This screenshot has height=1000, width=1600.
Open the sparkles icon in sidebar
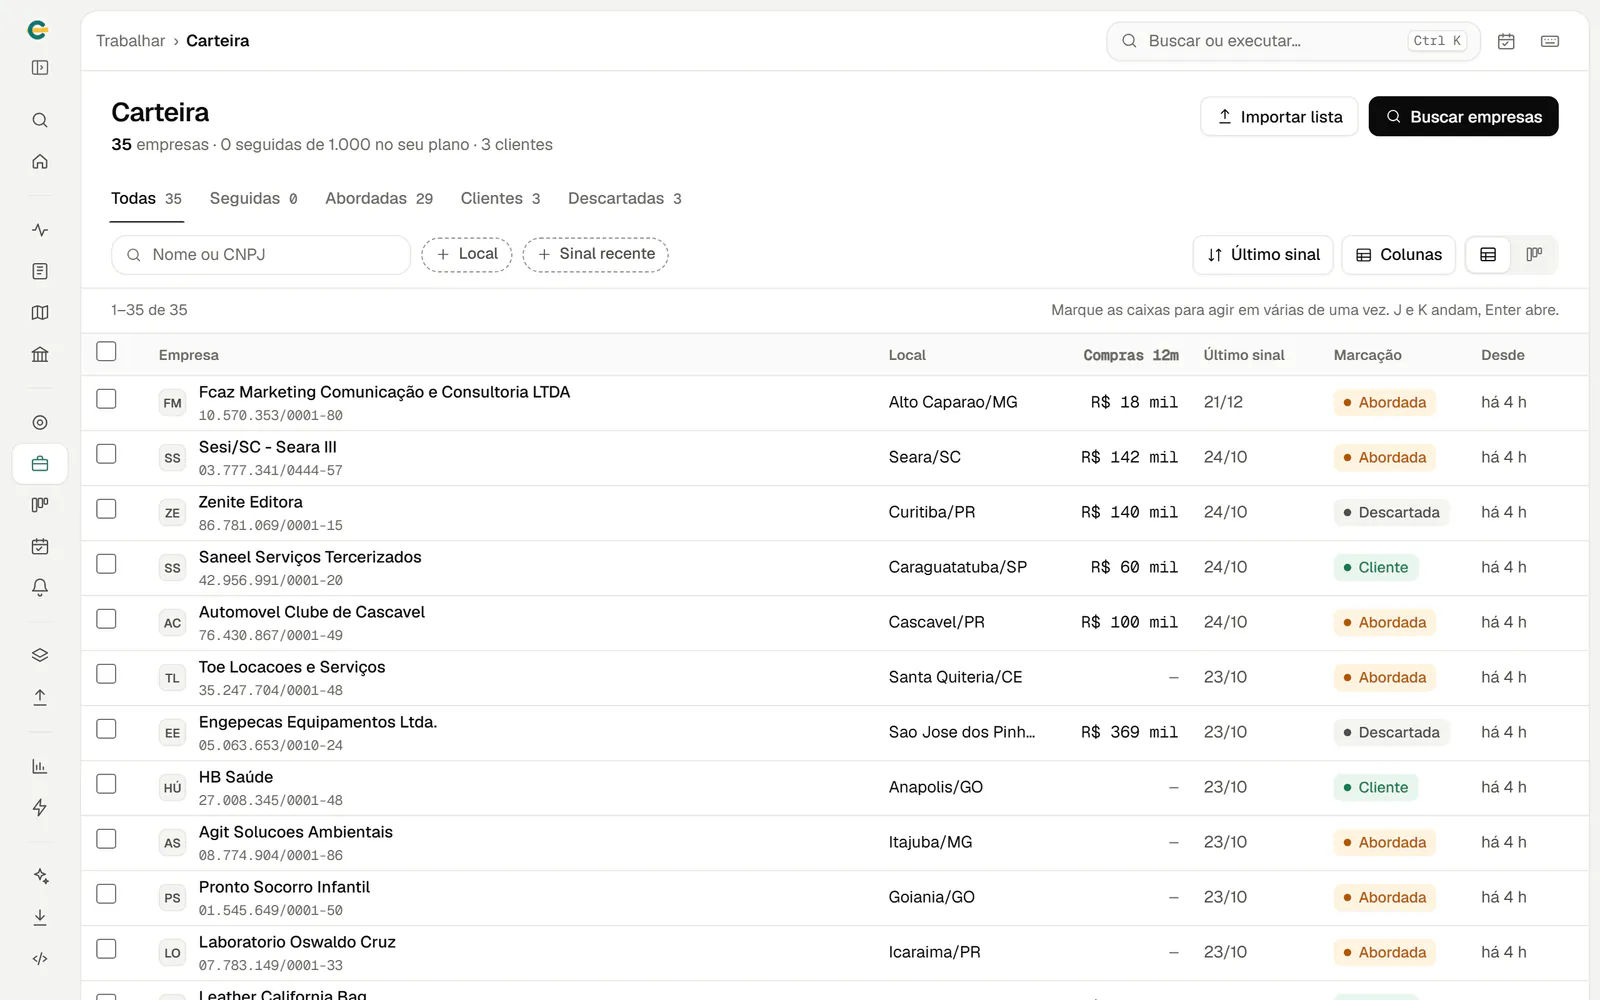[x=40, y=876]
